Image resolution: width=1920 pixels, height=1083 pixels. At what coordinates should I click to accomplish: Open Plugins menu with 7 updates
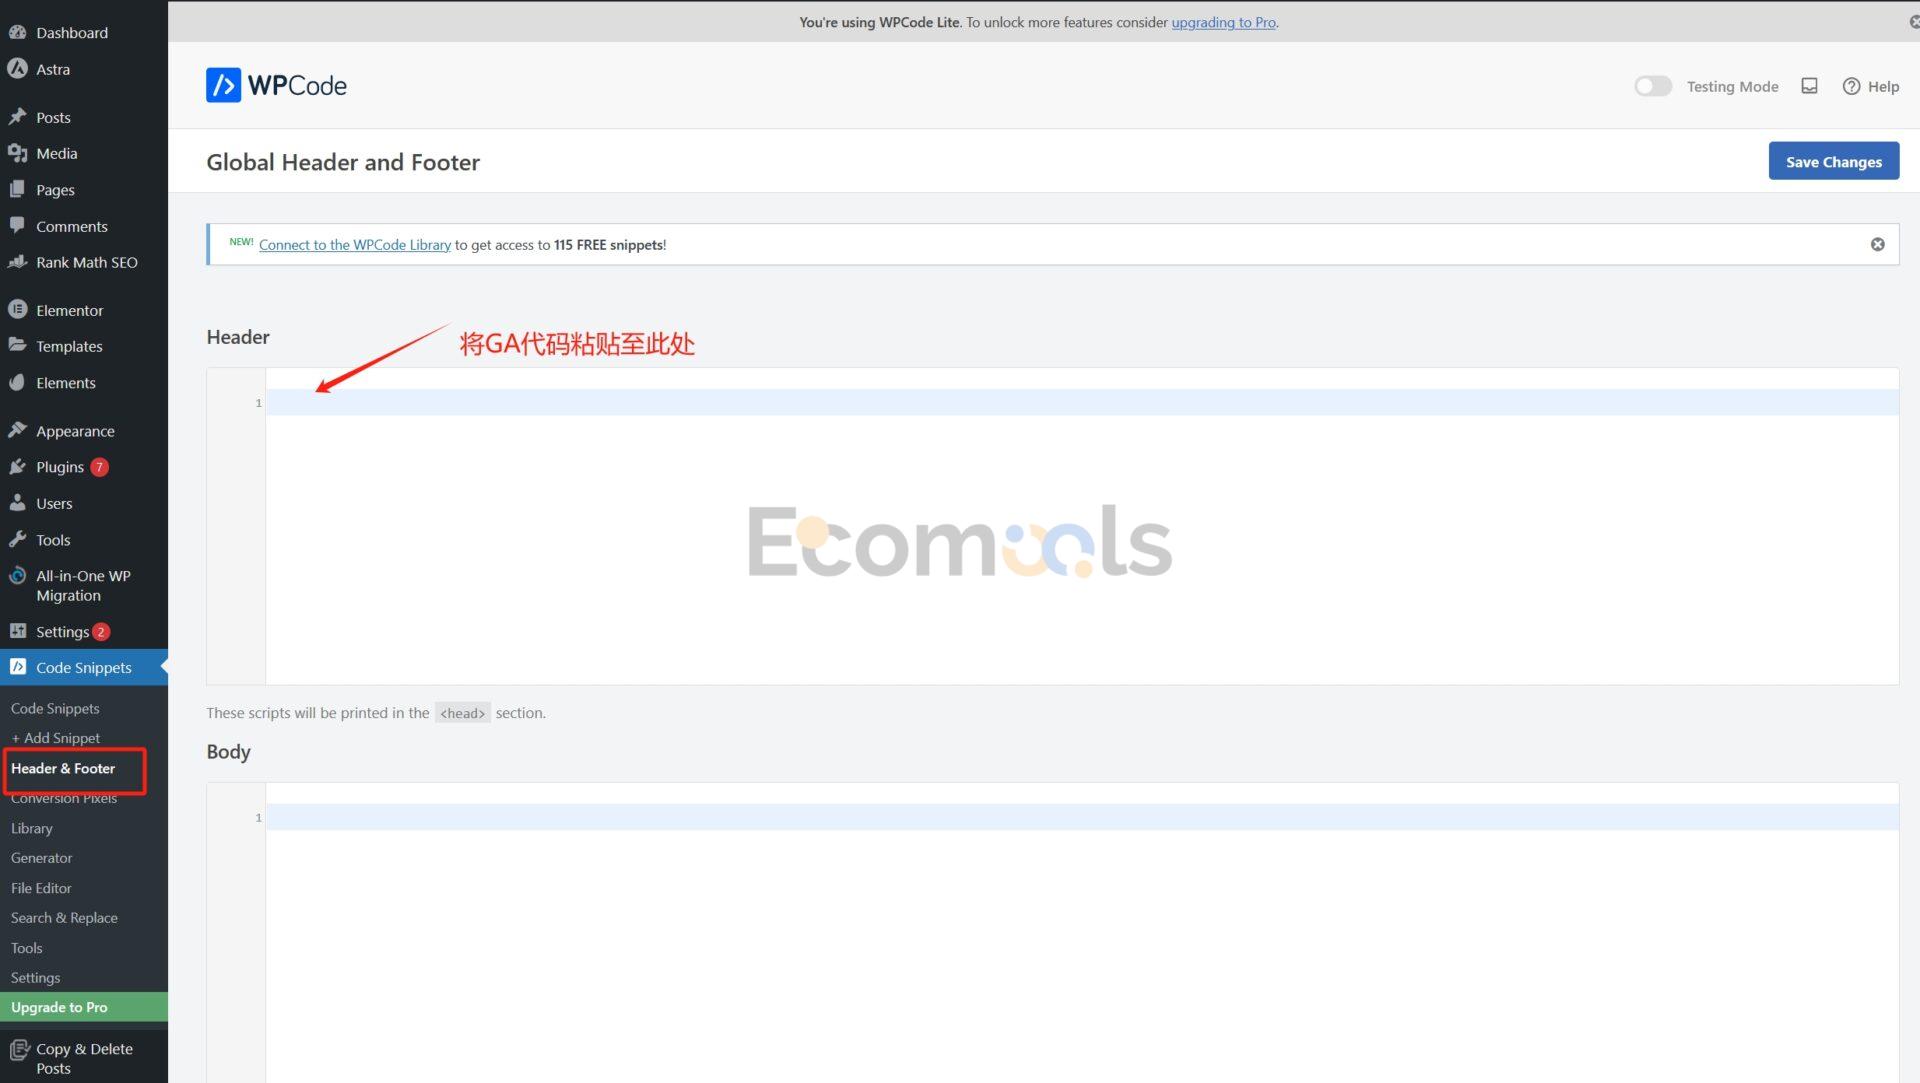(x=84, y=467)
